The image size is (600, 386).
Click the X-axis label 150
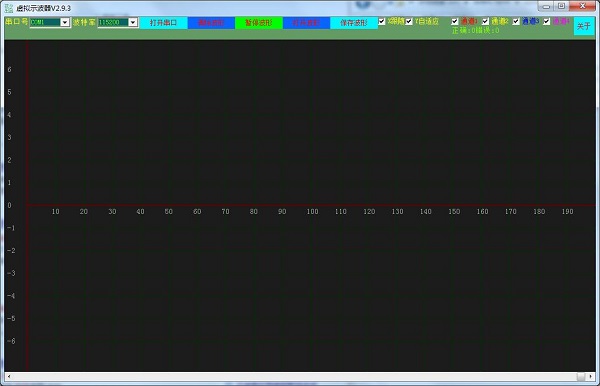[x=454, y=212]
